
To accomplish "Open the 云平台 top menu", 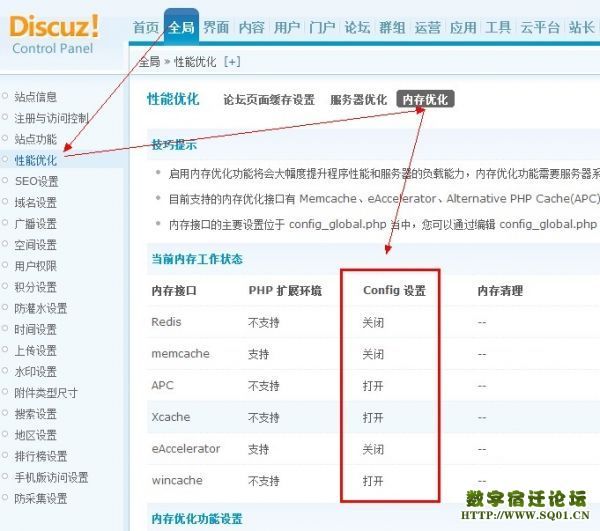I will pyautogui.click(x=540, y=28).
